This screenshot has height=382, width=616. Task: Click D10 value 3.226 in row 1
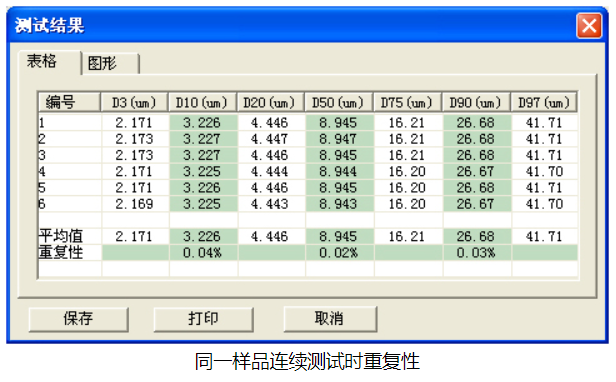pyautogui.click(x=202, y=123)
